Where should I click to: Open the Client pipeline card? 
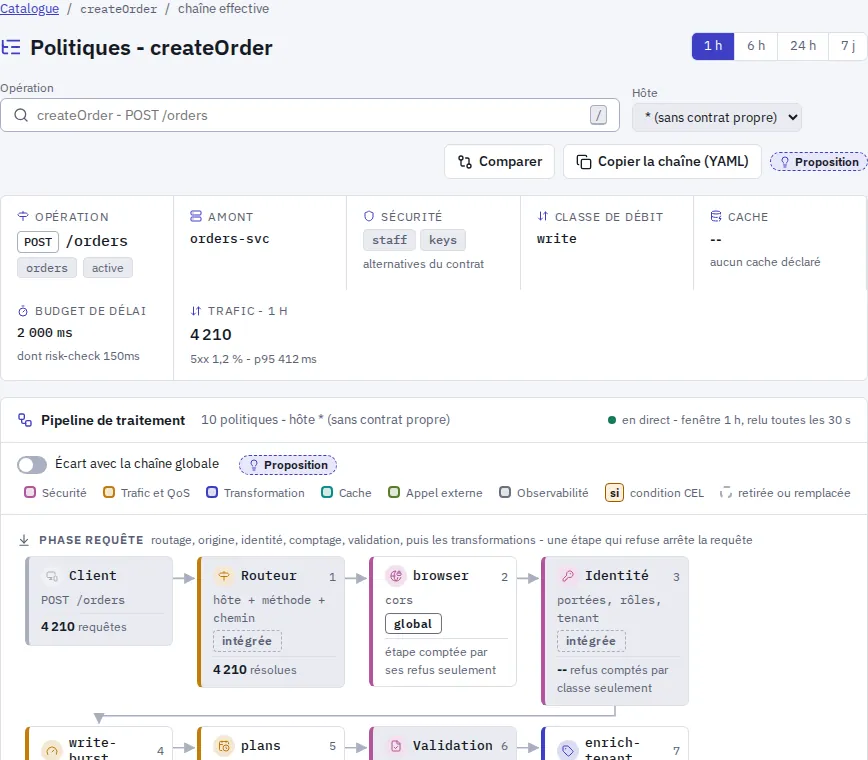tap(99, 601)
